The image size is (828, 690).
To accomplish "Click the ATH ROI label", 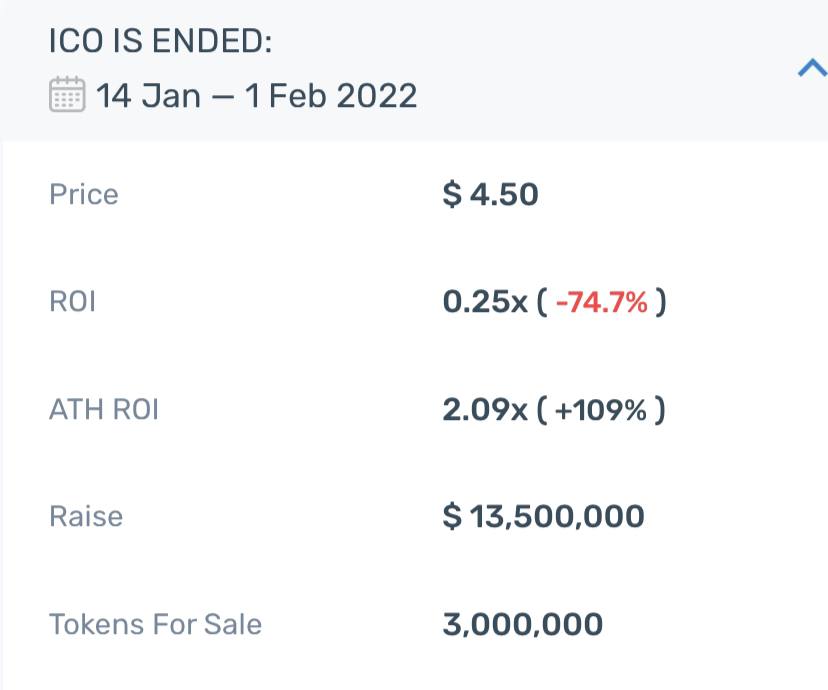I will (x=104, y=409).
